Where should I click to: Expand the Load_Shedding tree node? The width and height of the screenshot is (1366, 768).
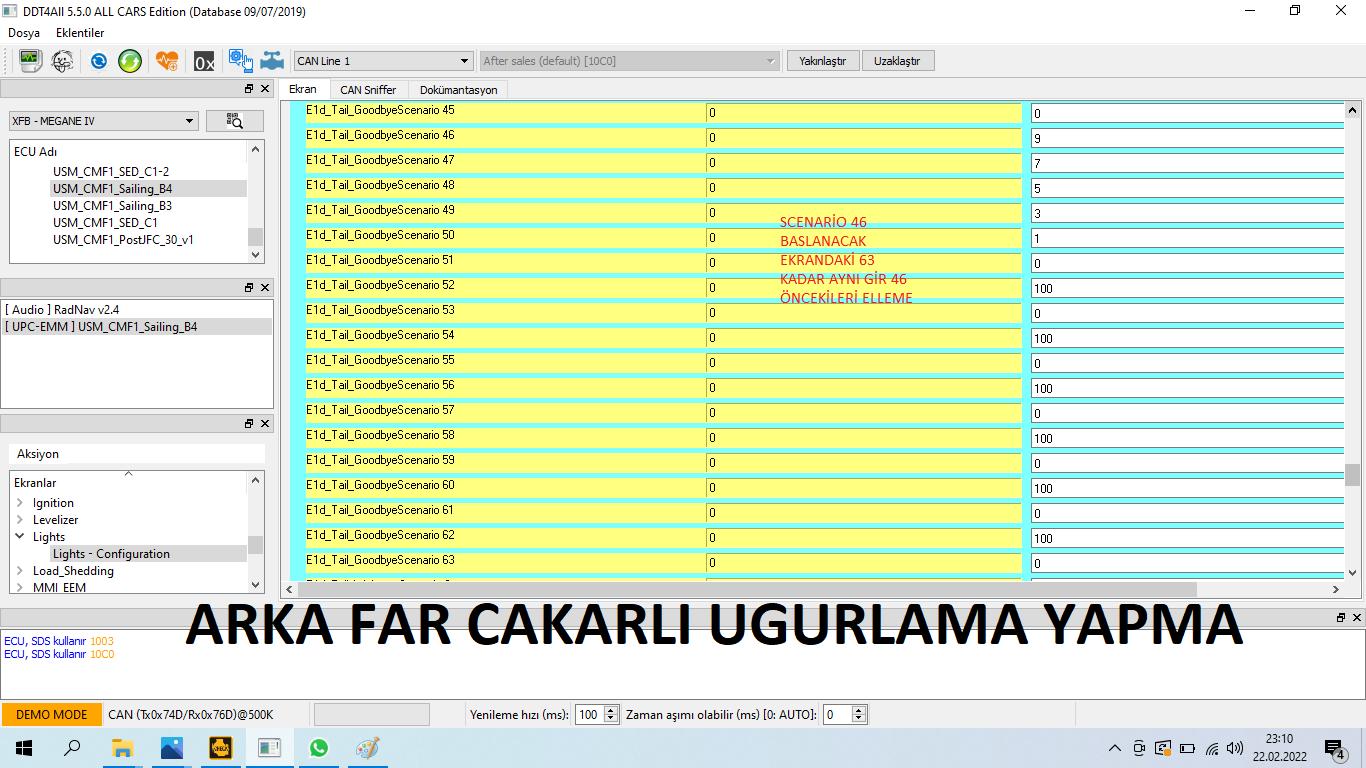pyautogui.click(x=20, y=571)
